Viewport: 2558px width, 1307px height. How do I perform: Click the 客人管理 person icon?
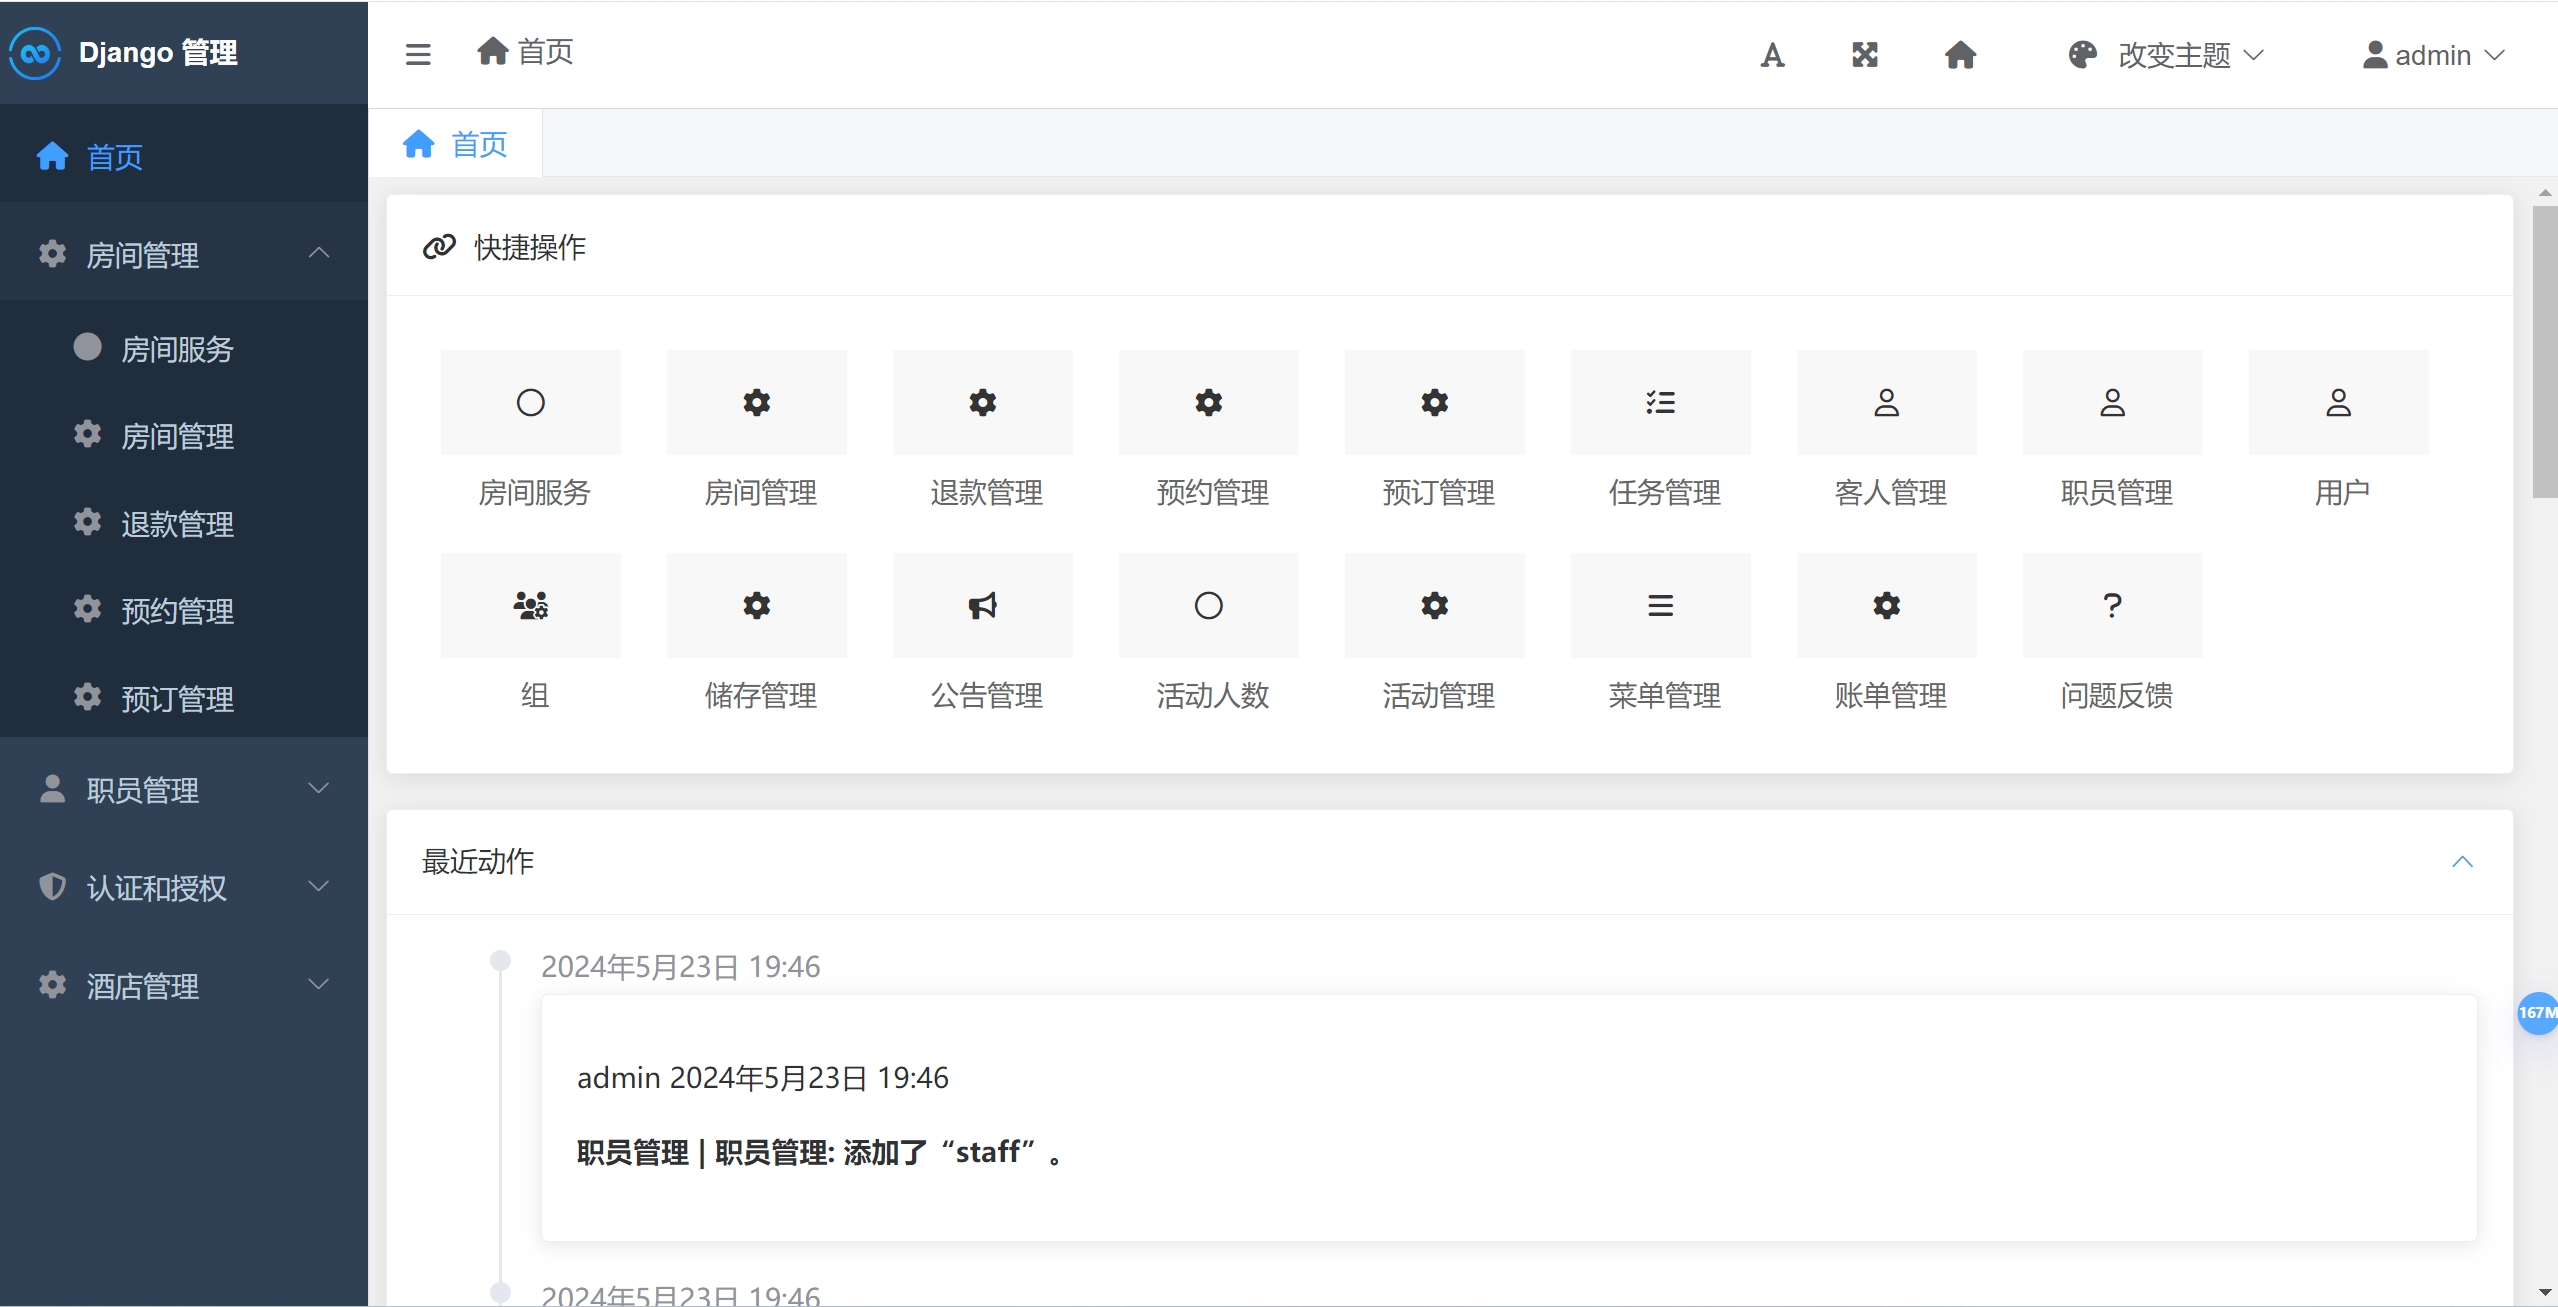(1887, 403)
